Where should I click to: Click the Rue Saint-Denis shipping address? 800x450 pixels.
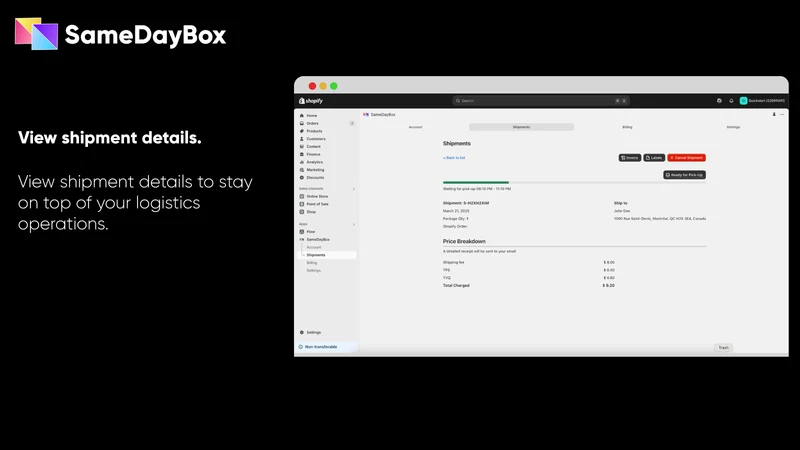pos(660,218)
